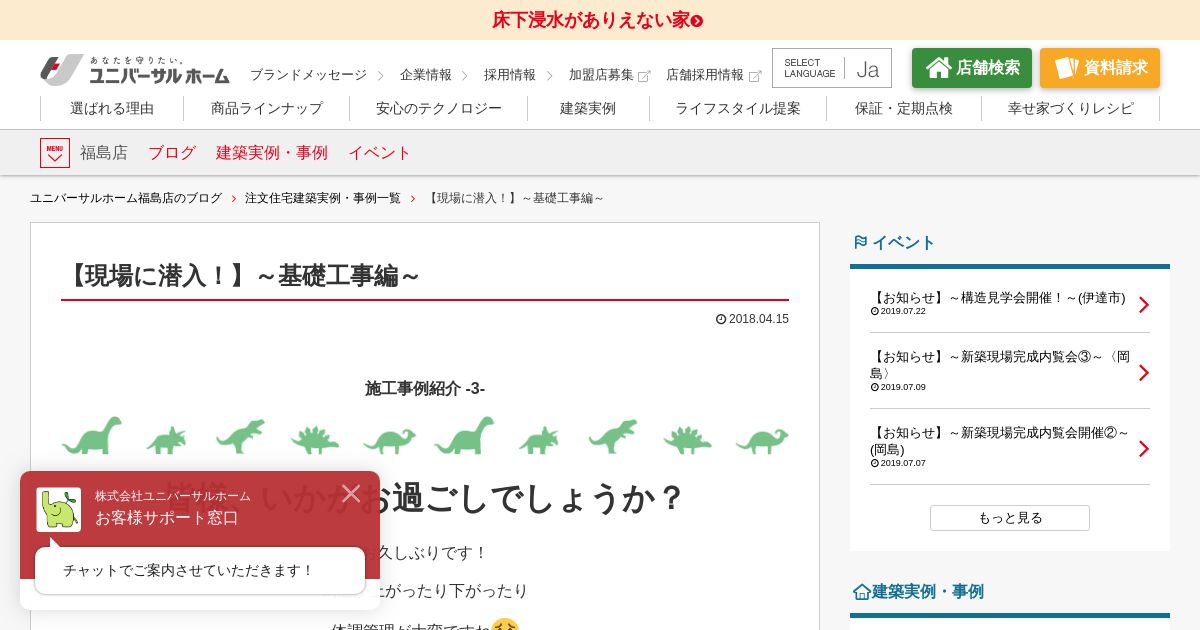Image resolution: width=1200 pixels, height=630 pixels.
Task: Click the もっと見る button
Action: [1010, 518]
